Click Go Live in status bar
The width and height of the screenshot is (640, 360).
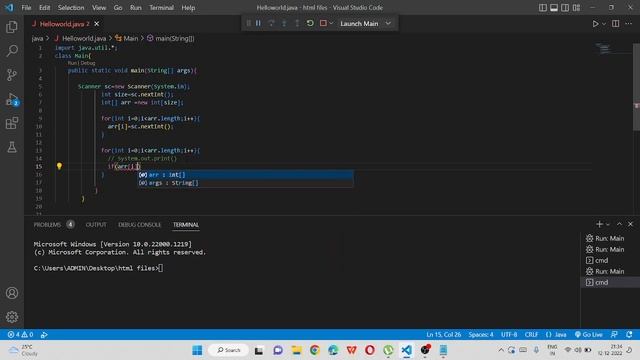[589, 334]
